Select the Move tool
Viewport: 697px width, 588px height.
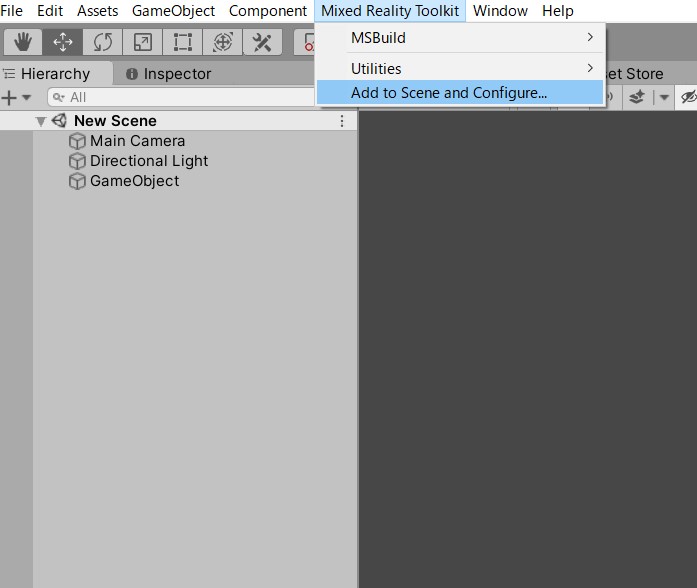point(63,42)
